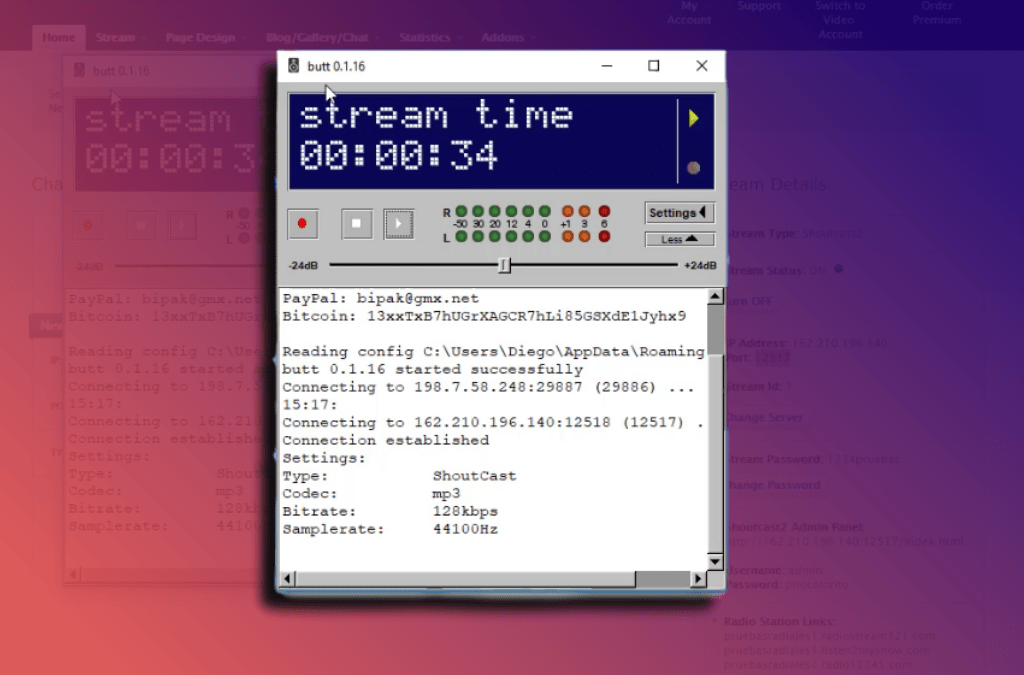Click Support link on background webpage
The image size is (1024, 675).
759,6
